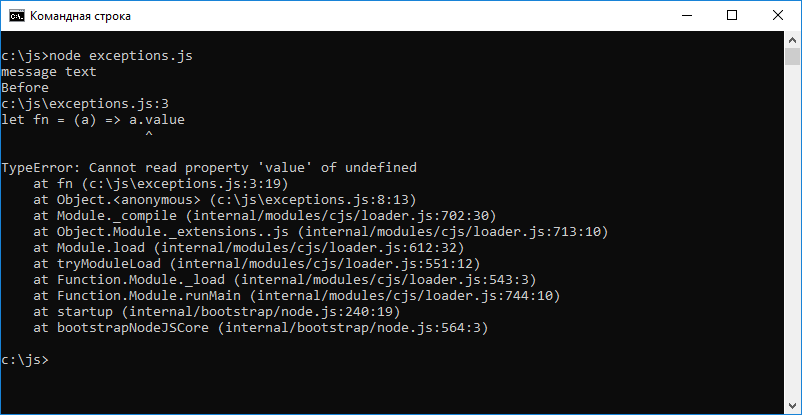
Task: Click the Командная строка title text
Action: pos(80,17)
